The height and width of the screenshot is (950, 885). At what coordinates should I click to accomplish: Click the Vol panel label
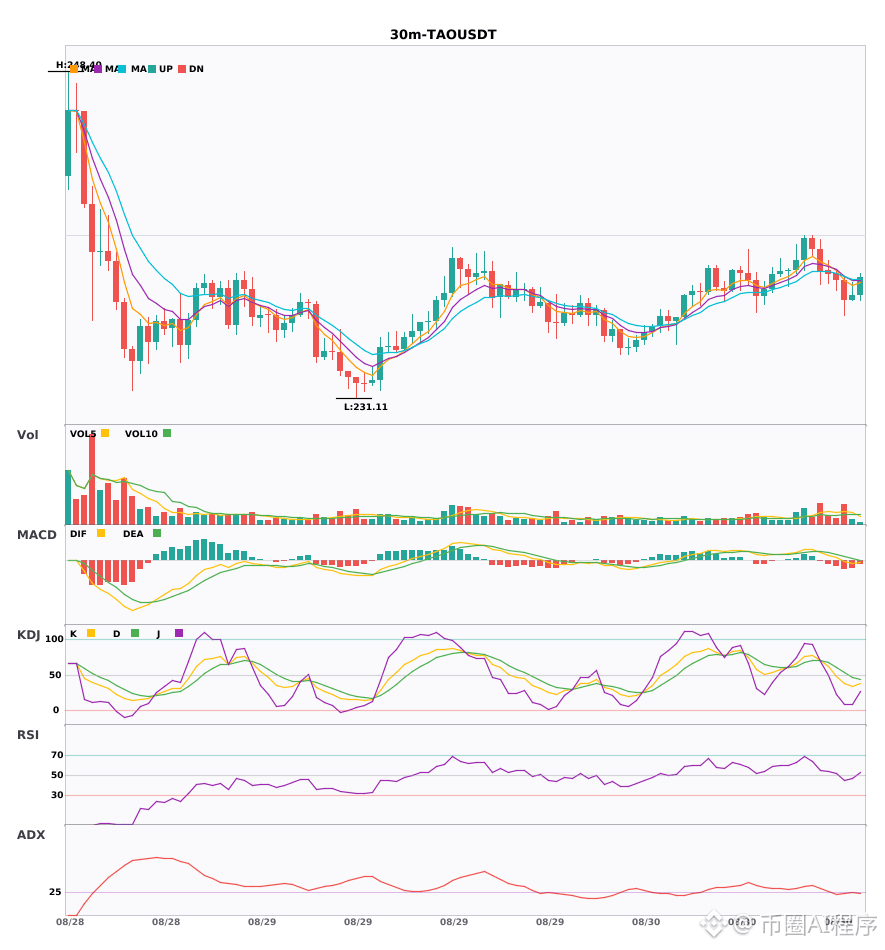tap(27, 435)
